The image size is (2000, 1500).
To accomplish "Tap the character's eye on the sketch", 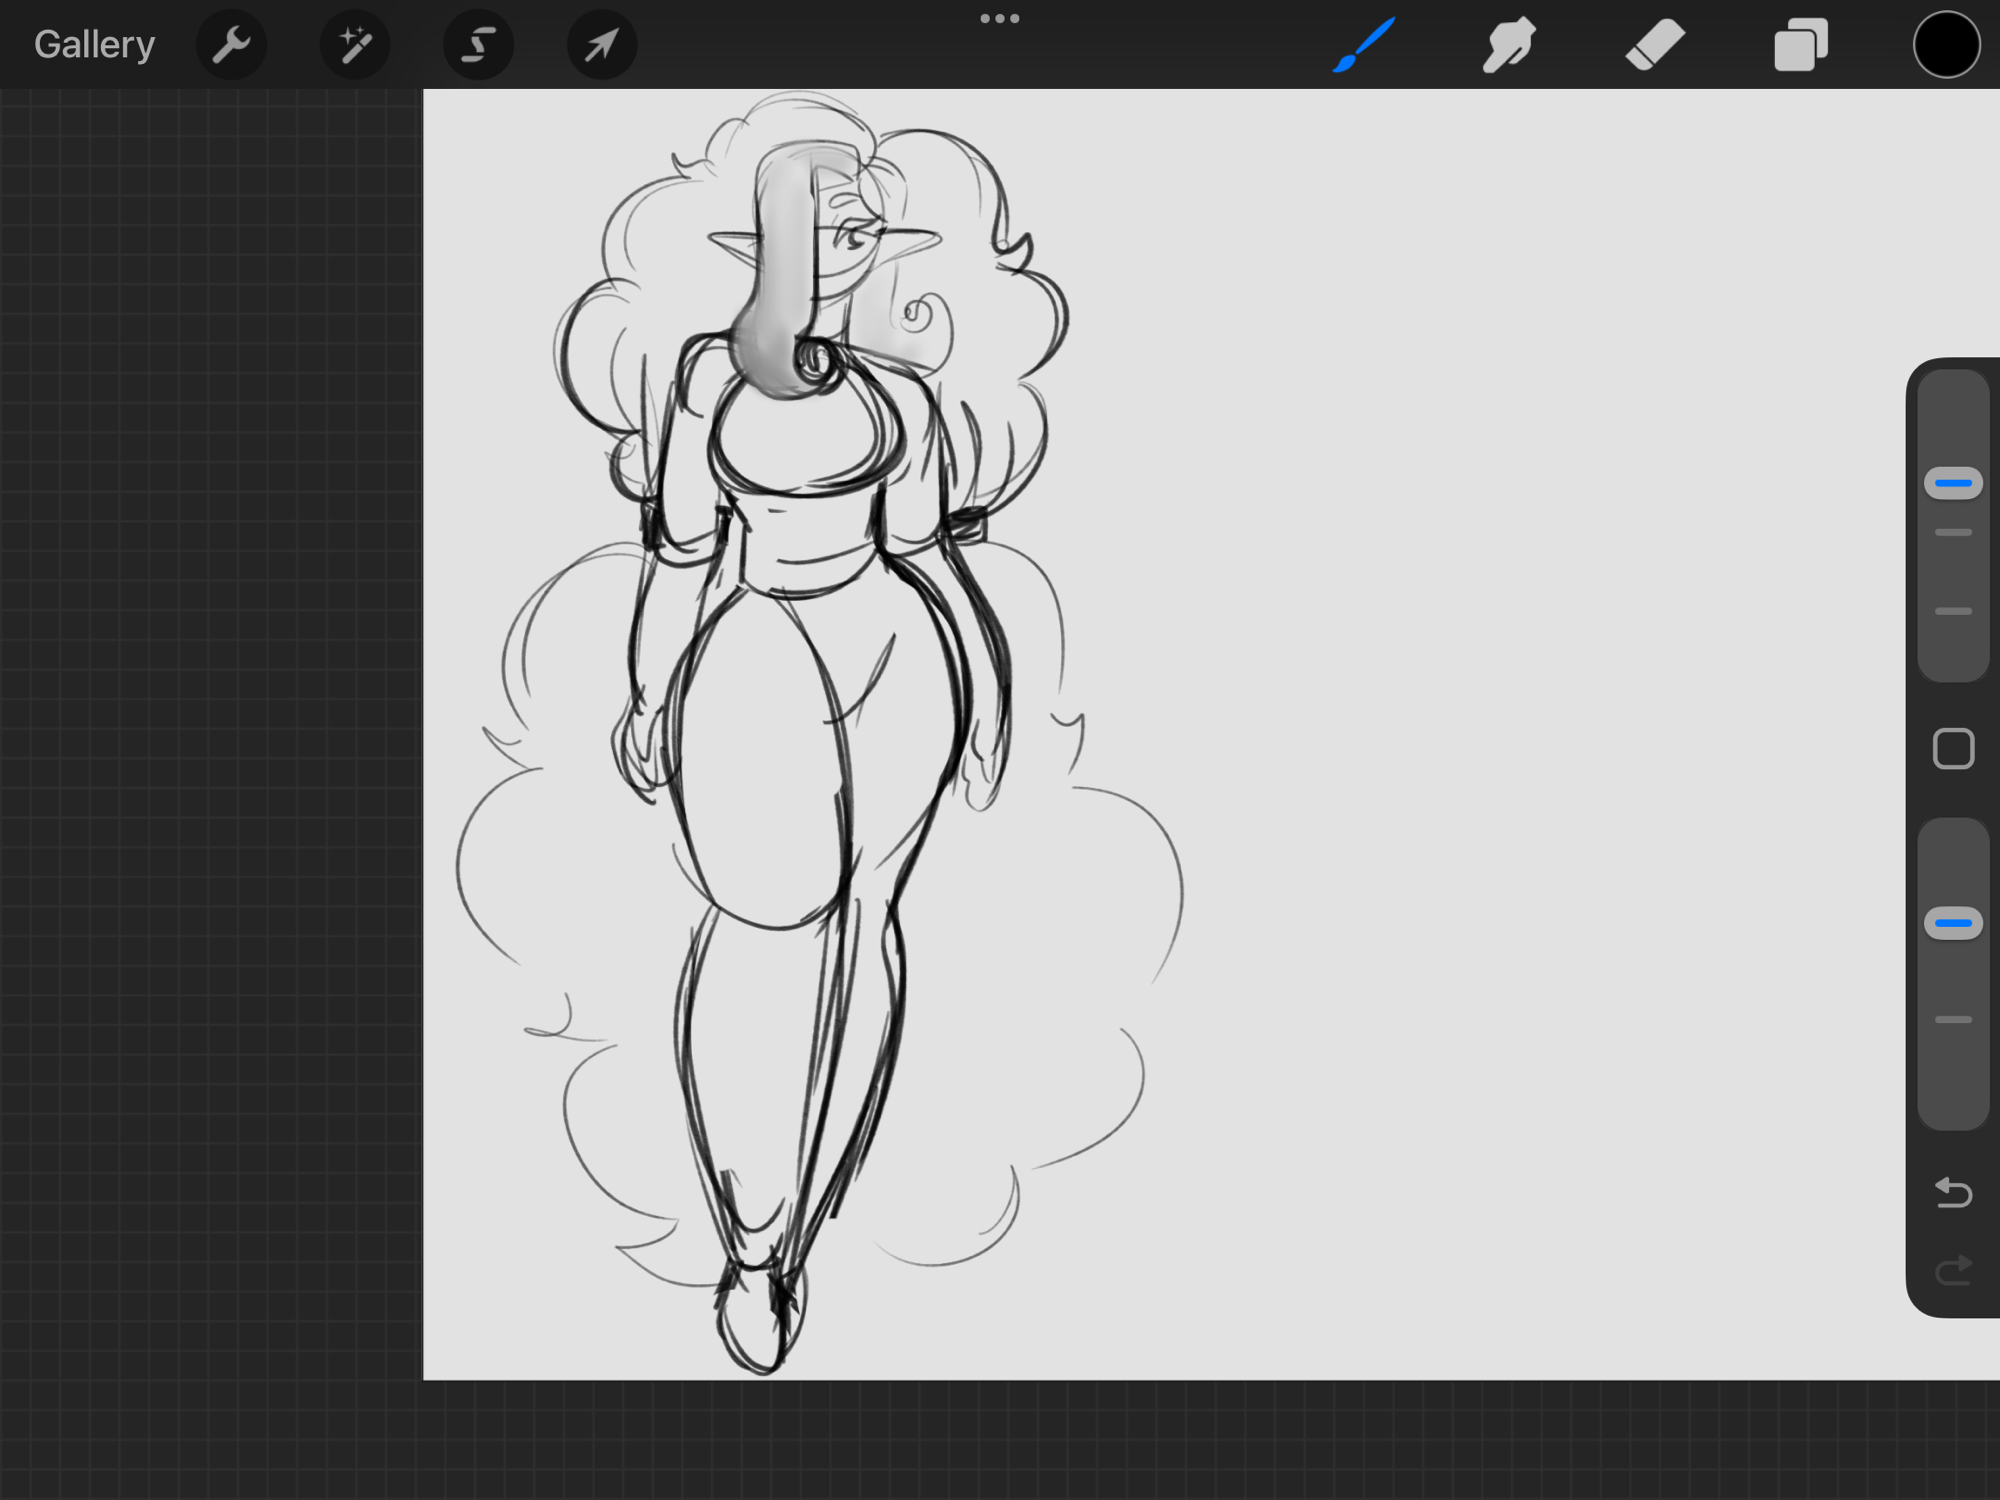I will pyautogui.click(x=852, y=239).
